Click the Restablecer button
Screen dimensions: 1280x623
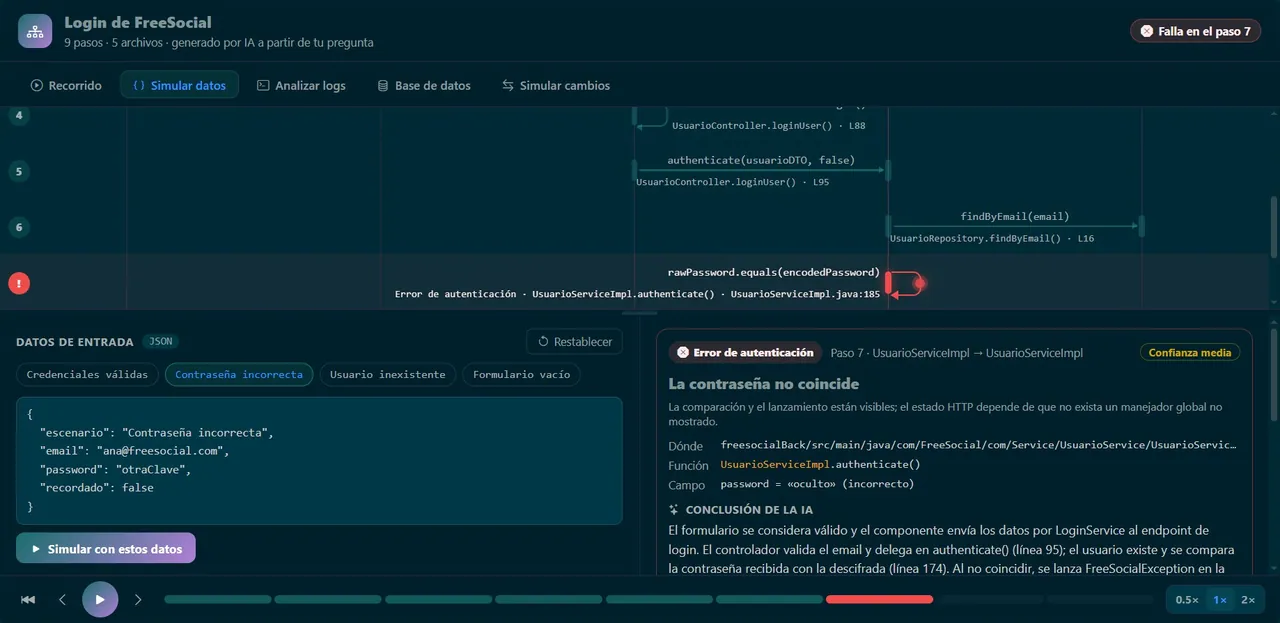[x=574, y=341]
